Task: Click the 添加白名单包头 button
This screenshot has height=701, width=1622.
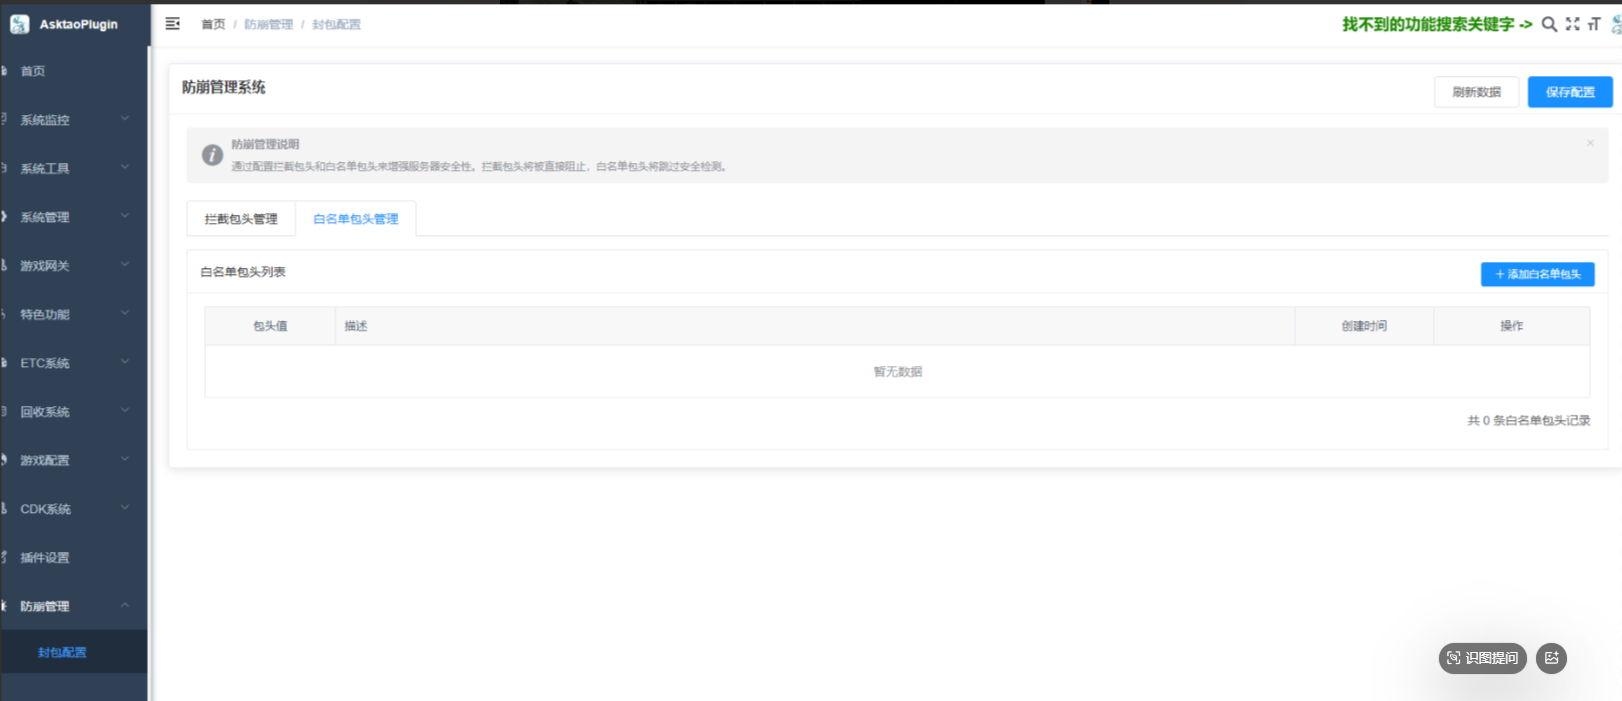Action: (1537, 274)
